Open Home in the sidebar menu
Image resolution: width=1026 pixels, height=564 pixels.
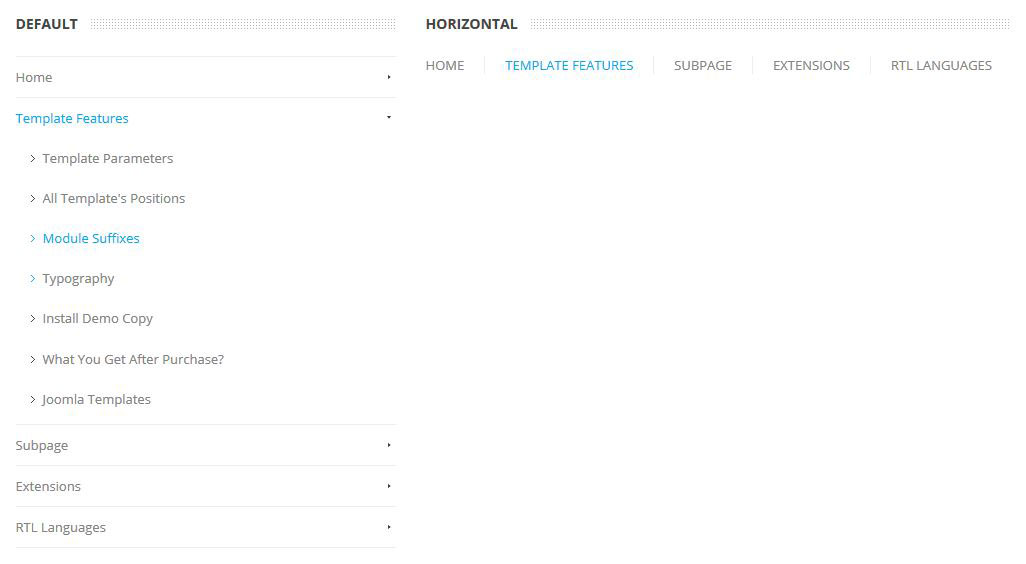[34, 77]
